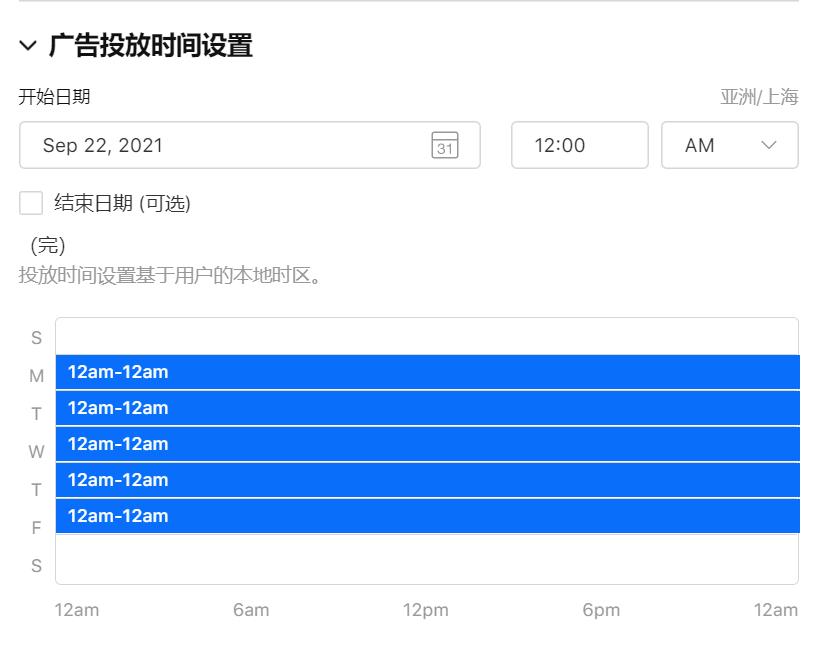This screenshot has width=839, height=650.
Task: Select Monday's 12am-12am schedule bar
Action: [428, 372]
